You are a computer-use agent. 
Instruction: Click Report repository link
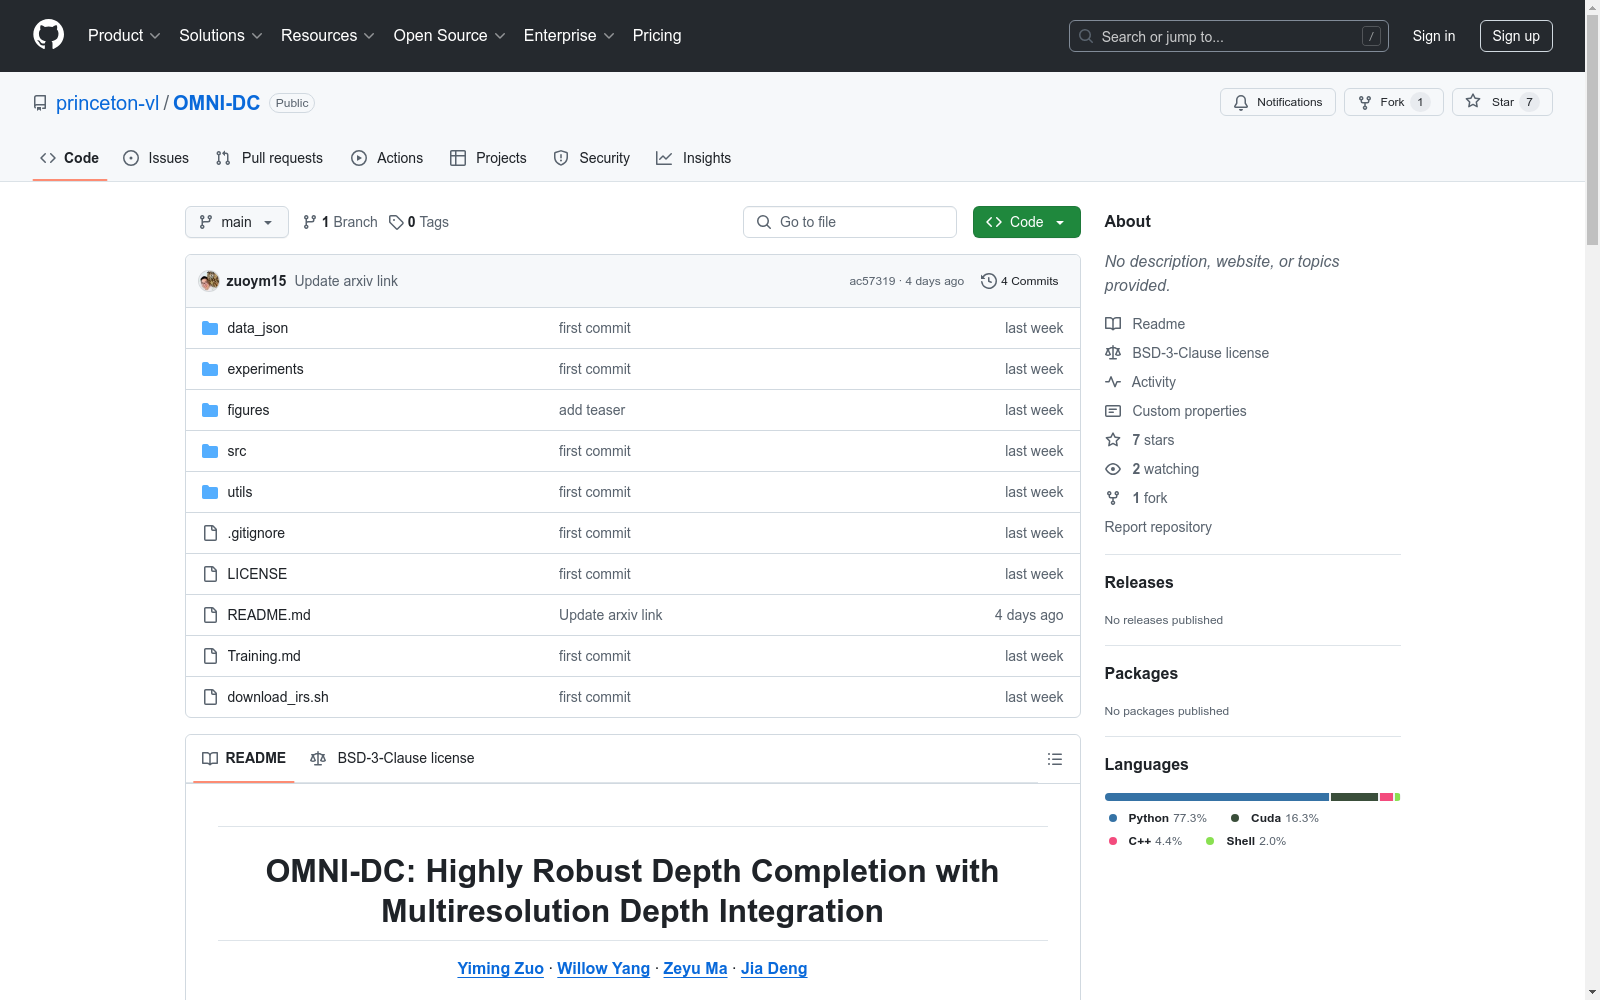[x=1158, y=527]
